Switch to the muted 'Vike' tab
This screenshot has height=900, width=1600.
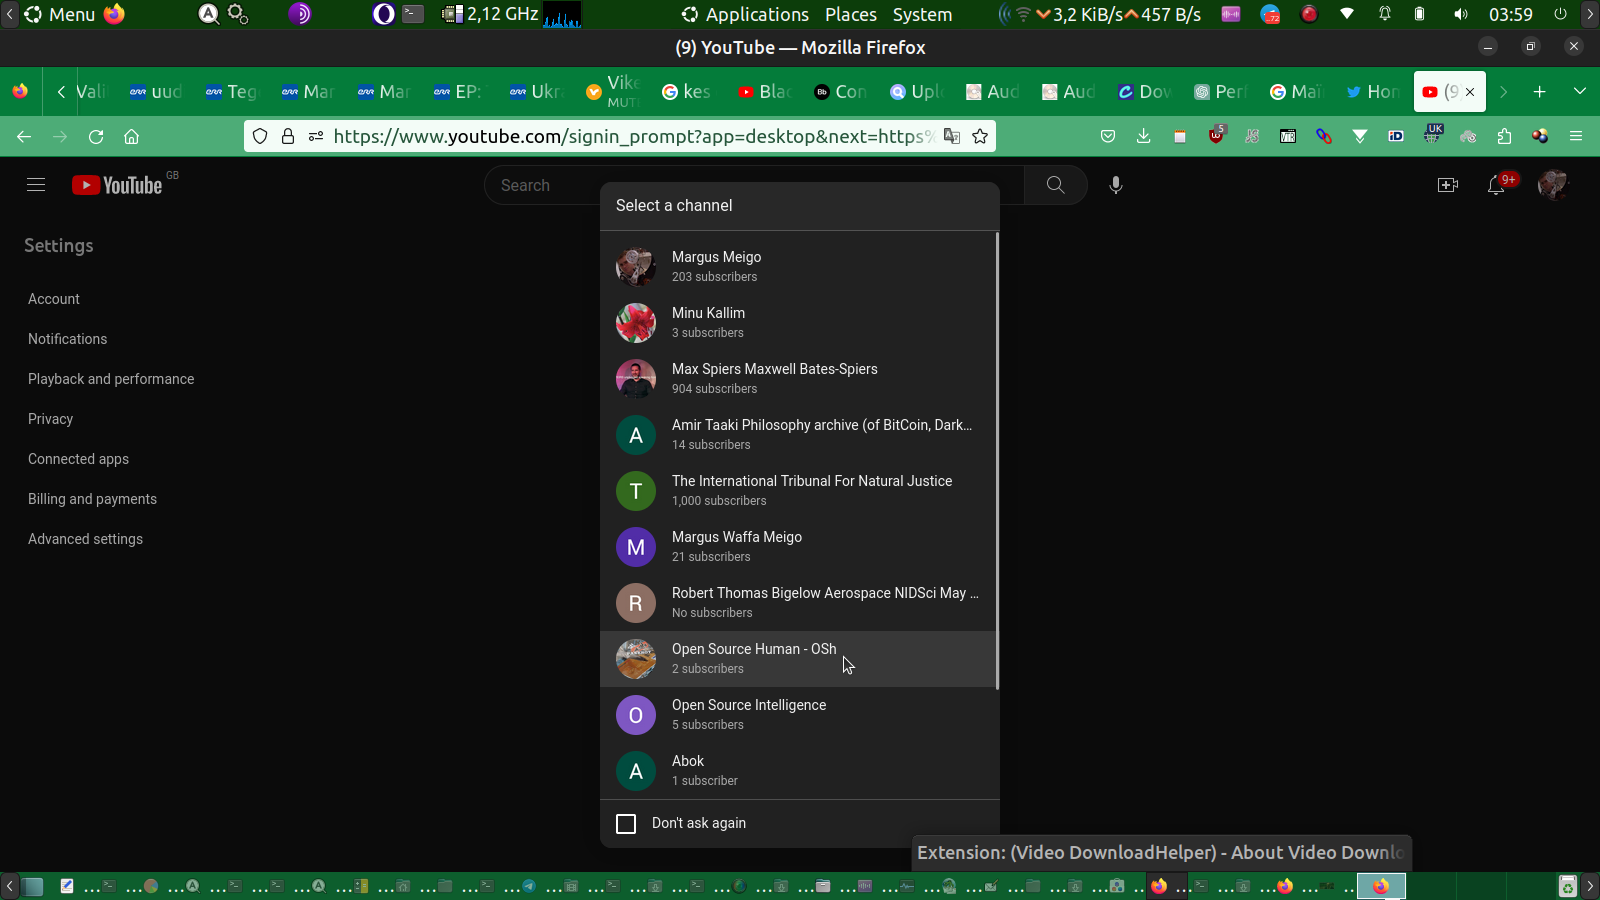612,92
